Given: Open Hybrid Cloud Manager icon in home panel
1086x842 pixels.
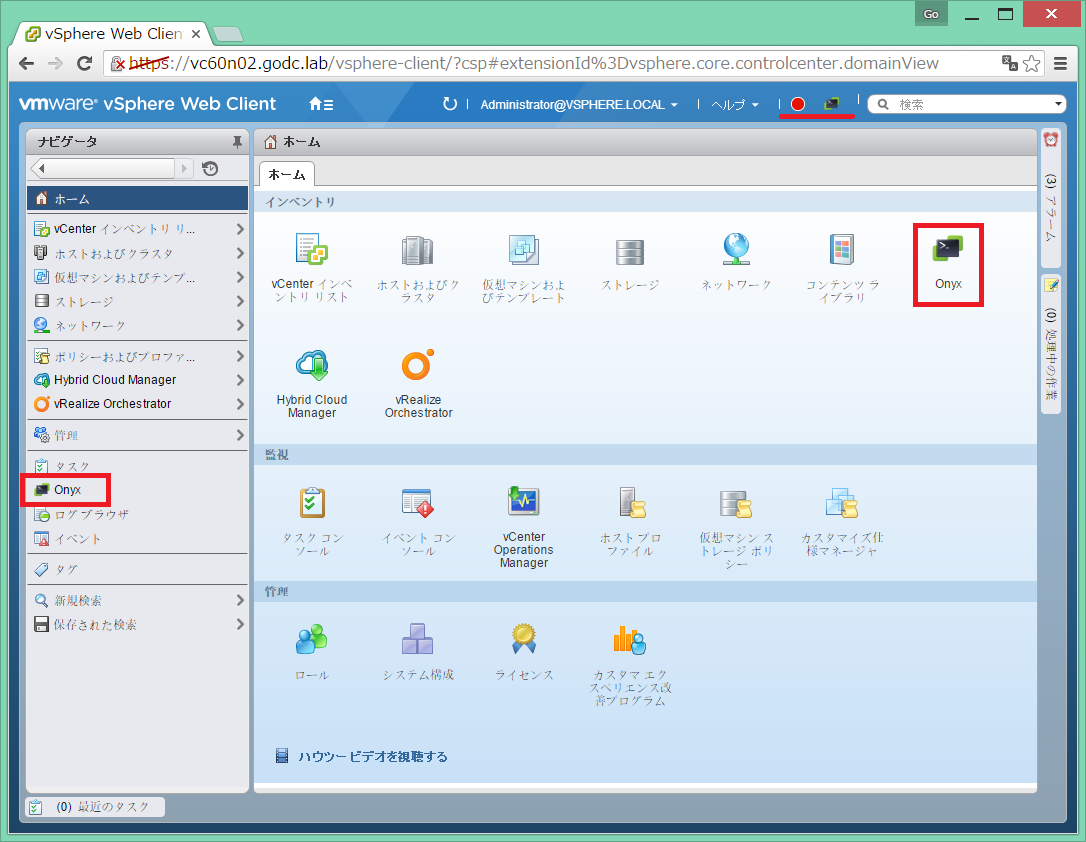Looking at the screenshot, I should 312,366.
